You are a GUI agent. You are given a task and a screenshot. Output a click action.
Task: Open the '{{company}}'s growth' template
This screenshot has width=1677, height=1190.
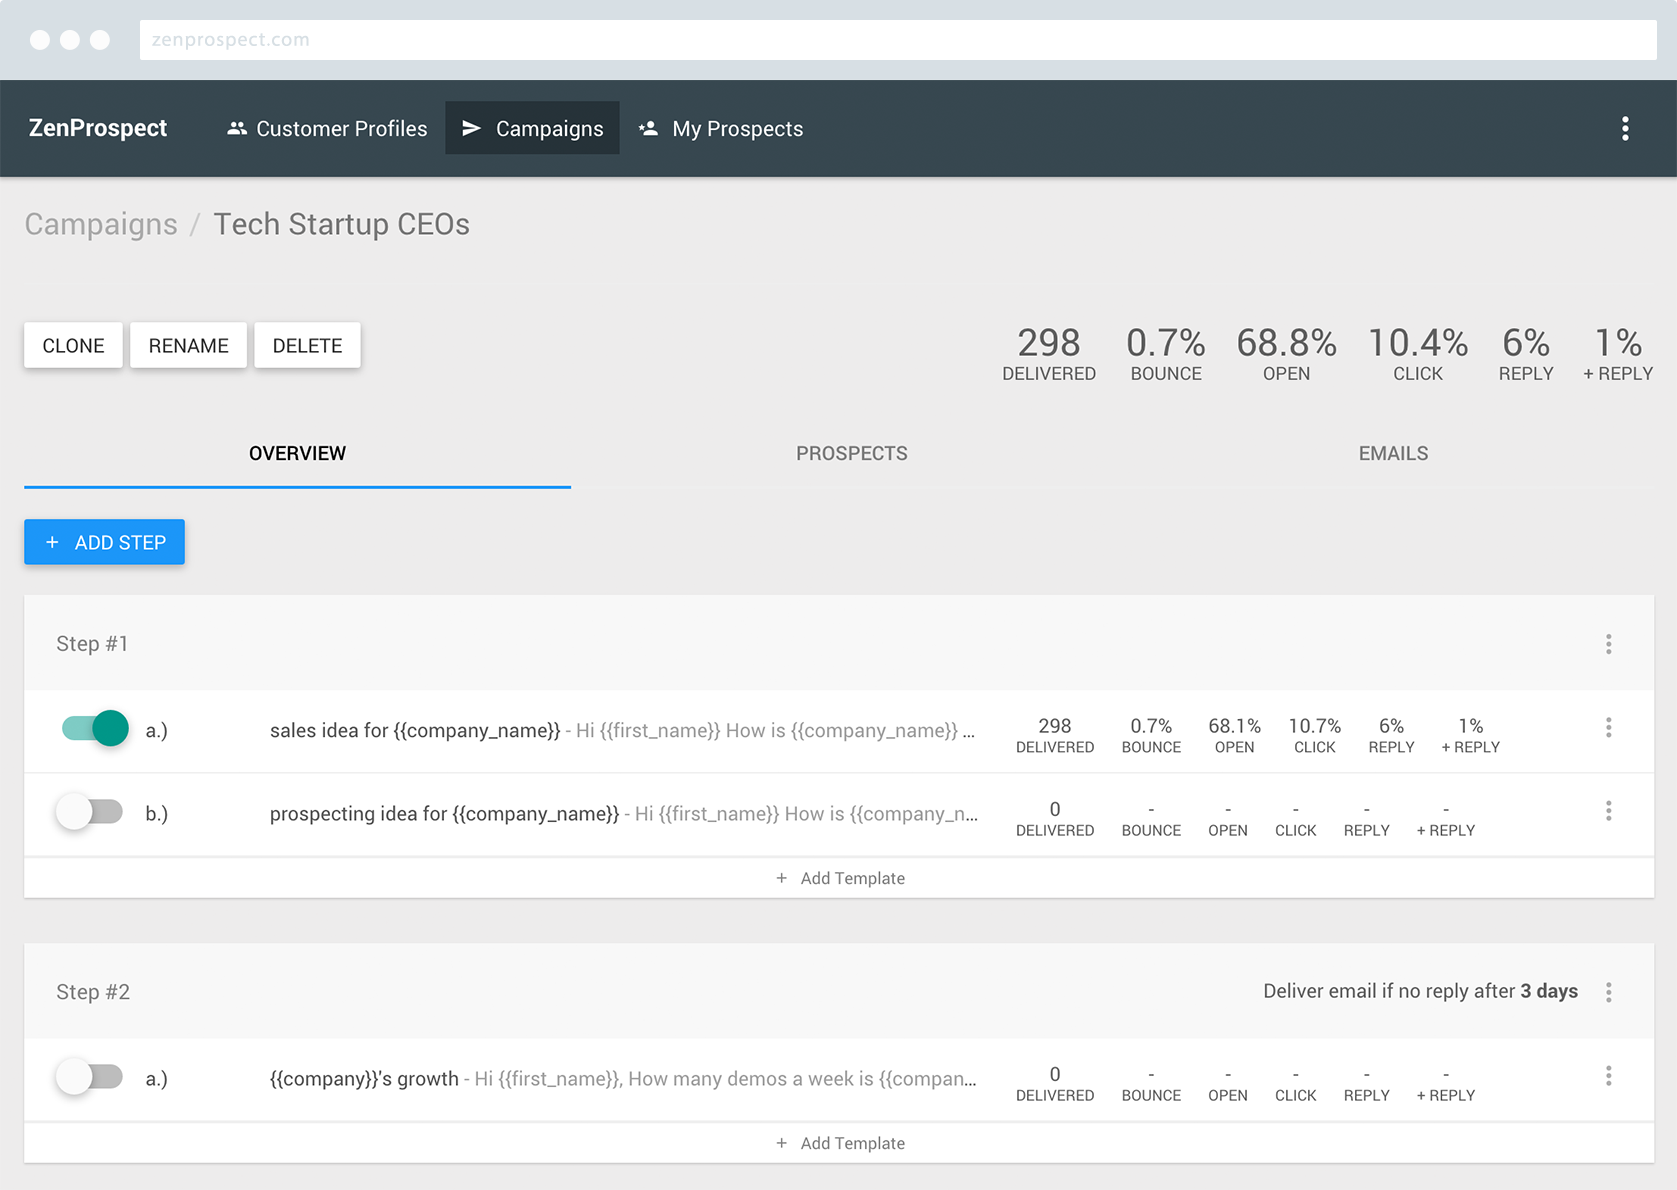pyautogui.click(x=623, y=1079)
